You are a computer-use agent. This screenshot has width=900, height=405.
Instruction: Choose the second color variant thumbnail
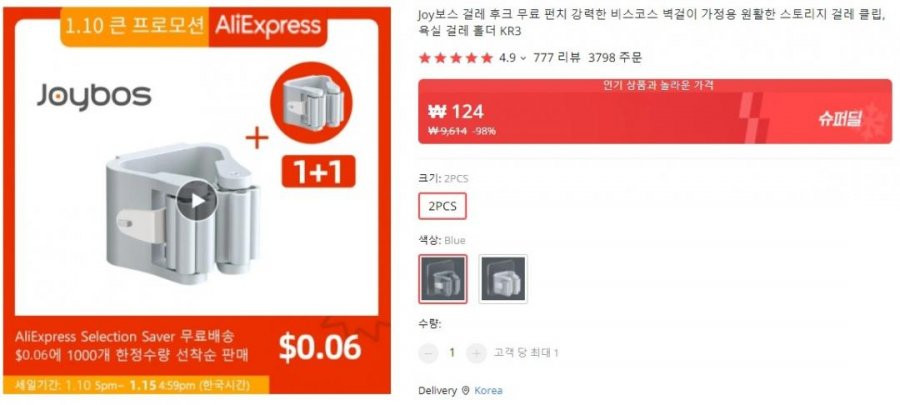(503, 279)
